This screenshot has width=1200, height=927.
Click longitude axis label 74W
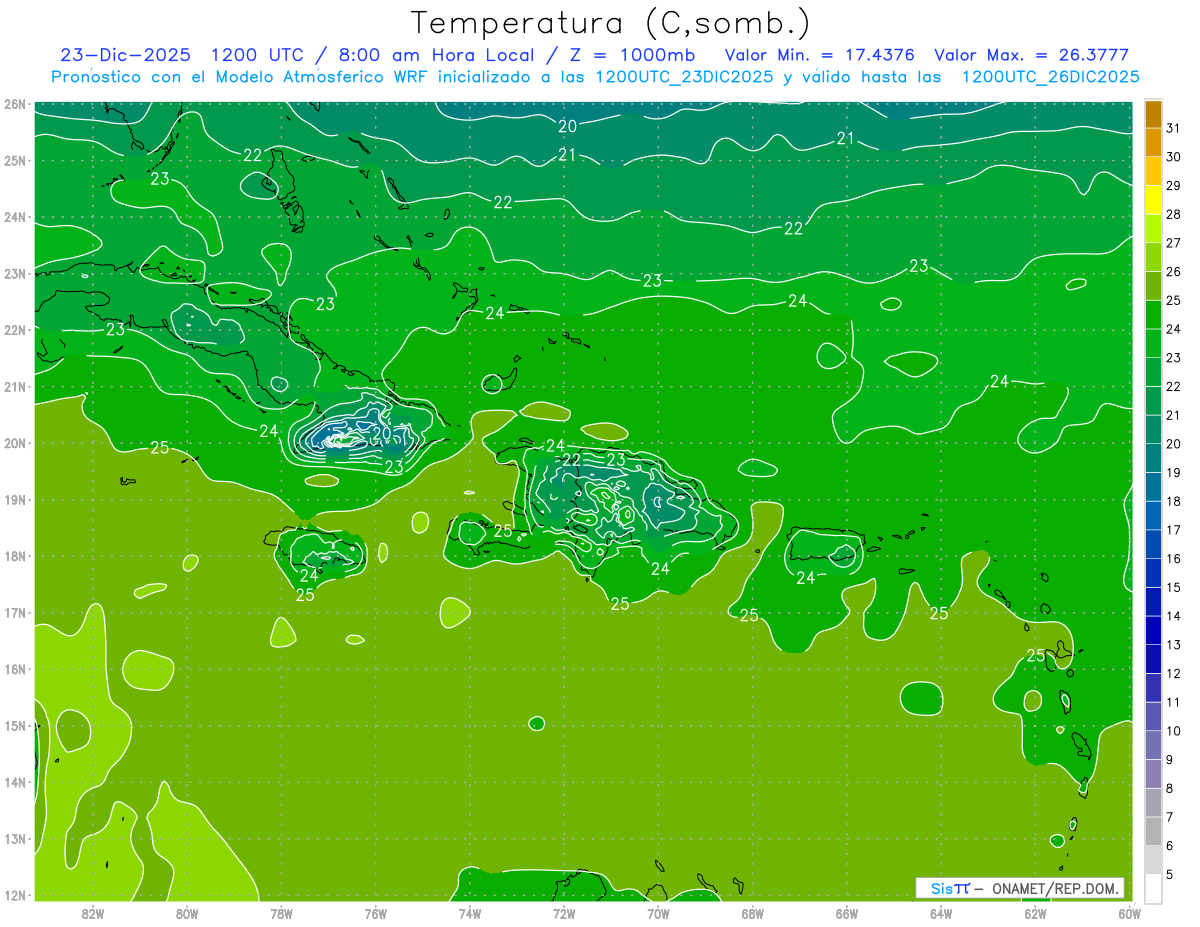pyautogui.click(x=470, y=914)
